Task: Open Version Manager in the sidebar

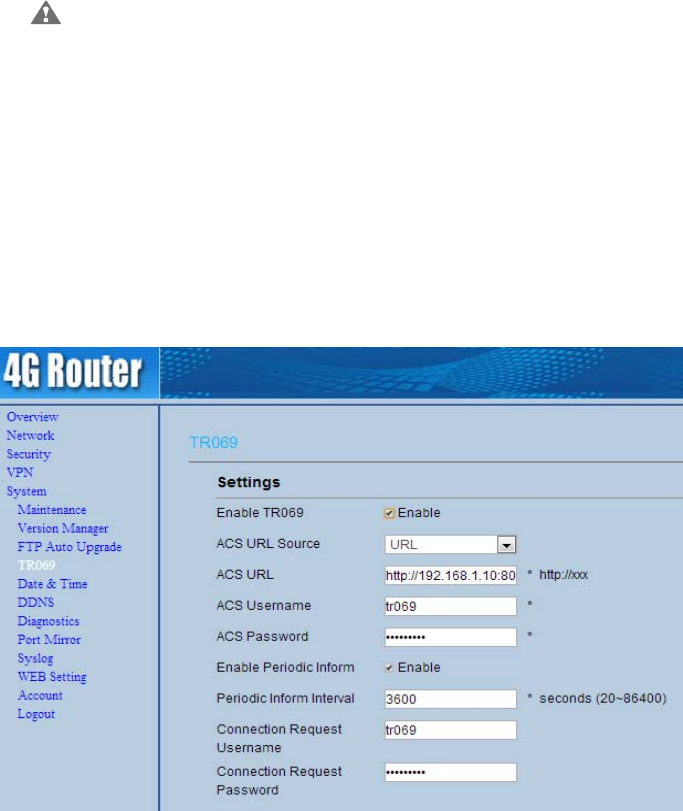Action: point(63,529)
